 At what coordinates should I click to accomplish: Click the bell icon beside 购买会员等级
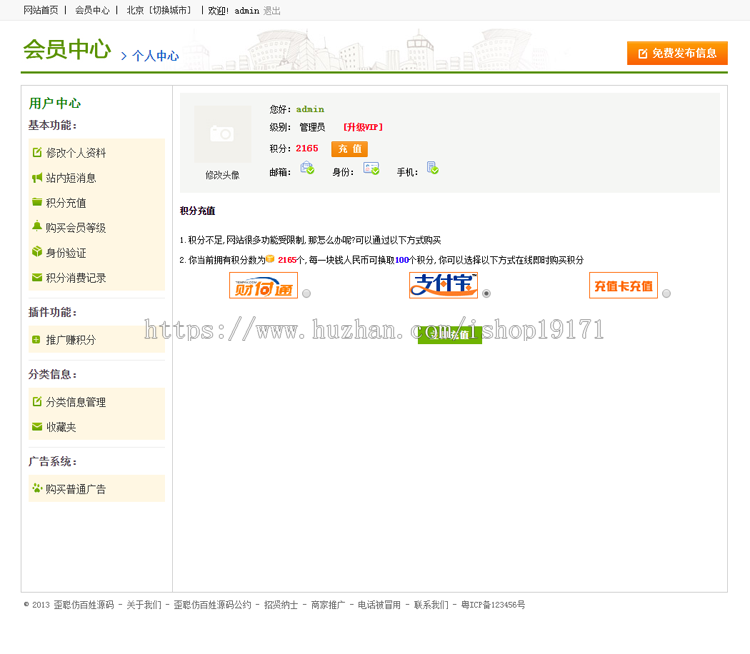point(37,226)
